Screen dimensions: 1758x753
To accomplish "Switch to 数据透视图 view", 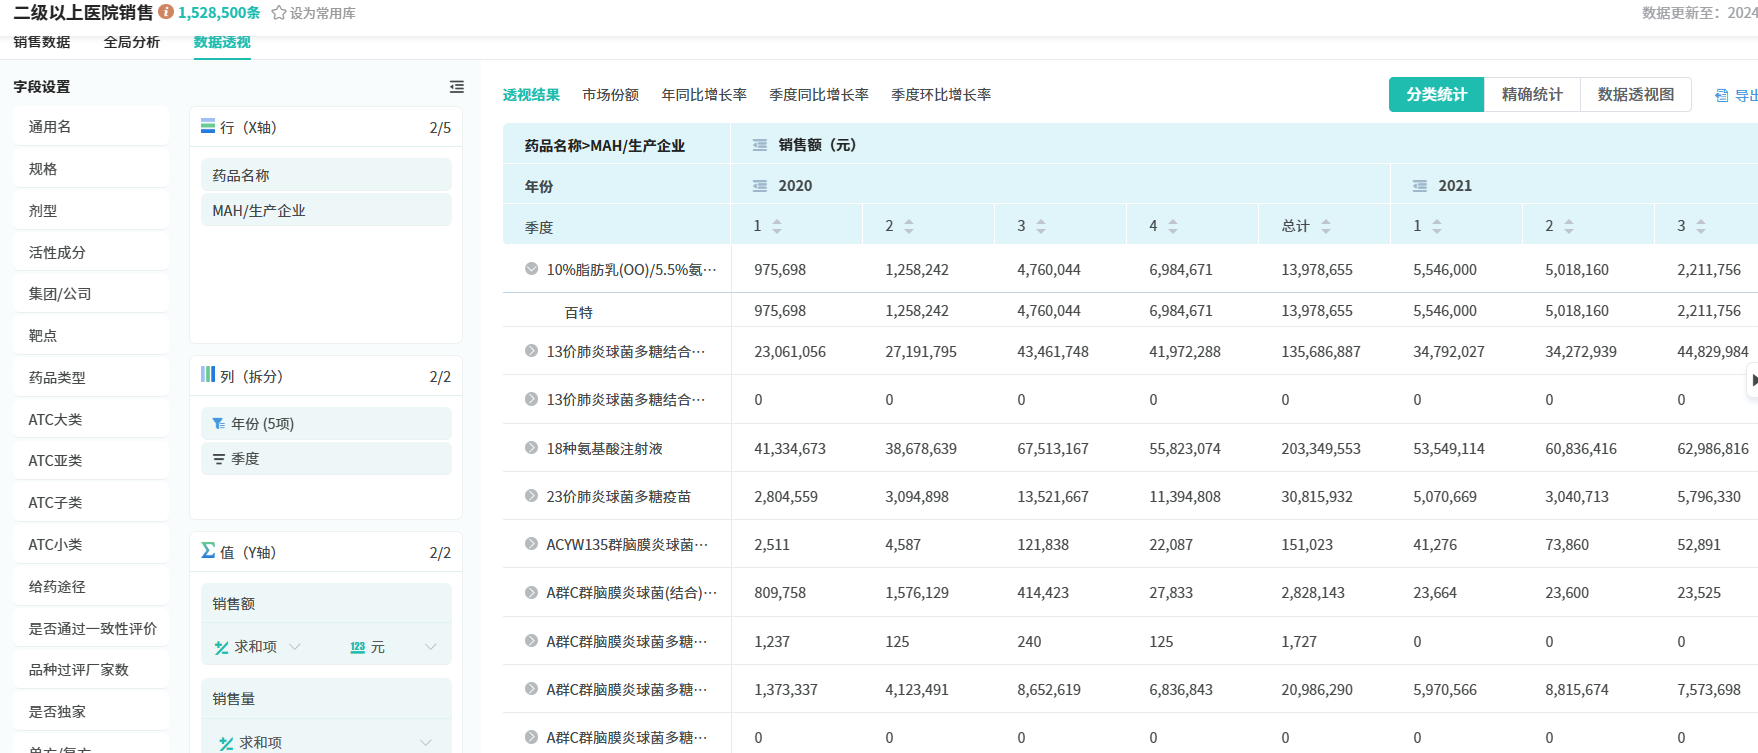I will (1635, 94).
